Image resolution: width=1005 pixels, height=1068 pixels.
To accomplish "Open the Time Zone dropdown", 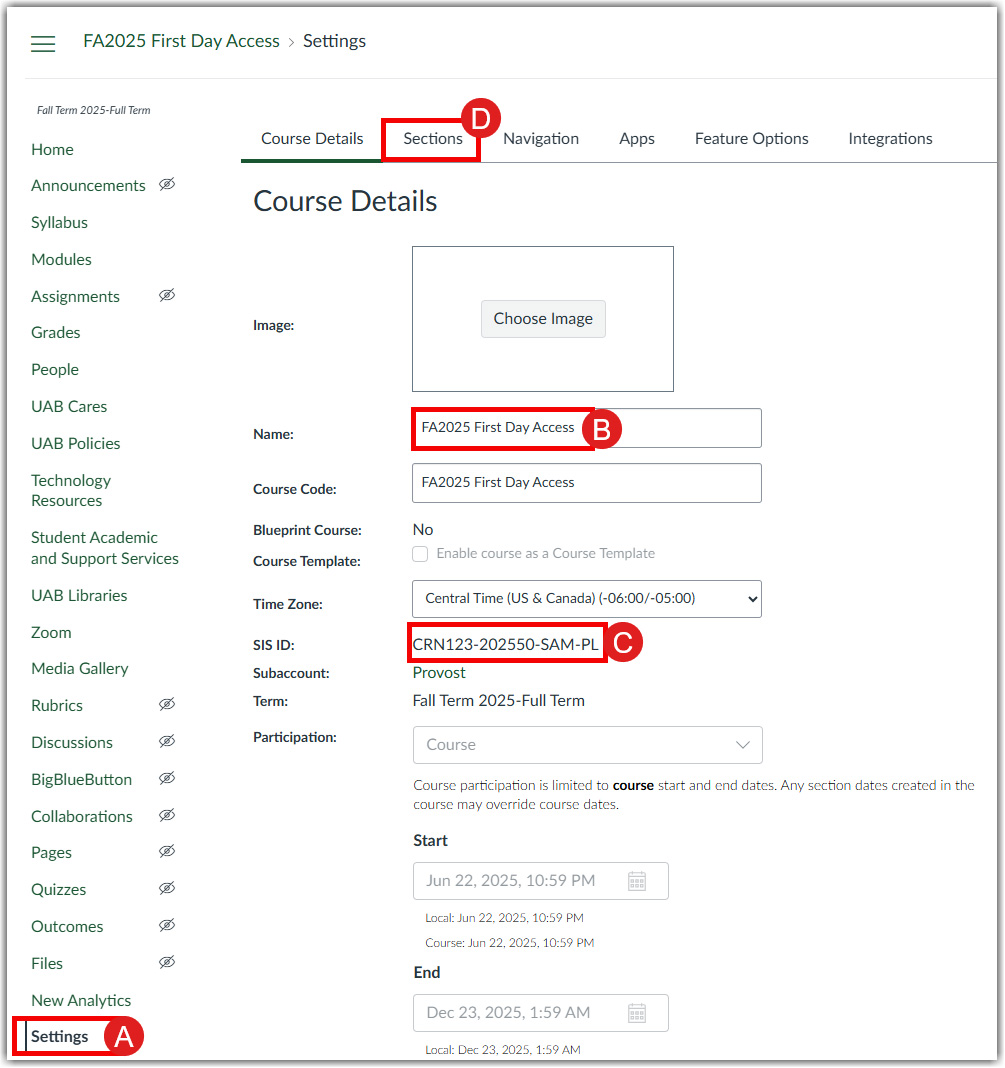I will (587, 596).
